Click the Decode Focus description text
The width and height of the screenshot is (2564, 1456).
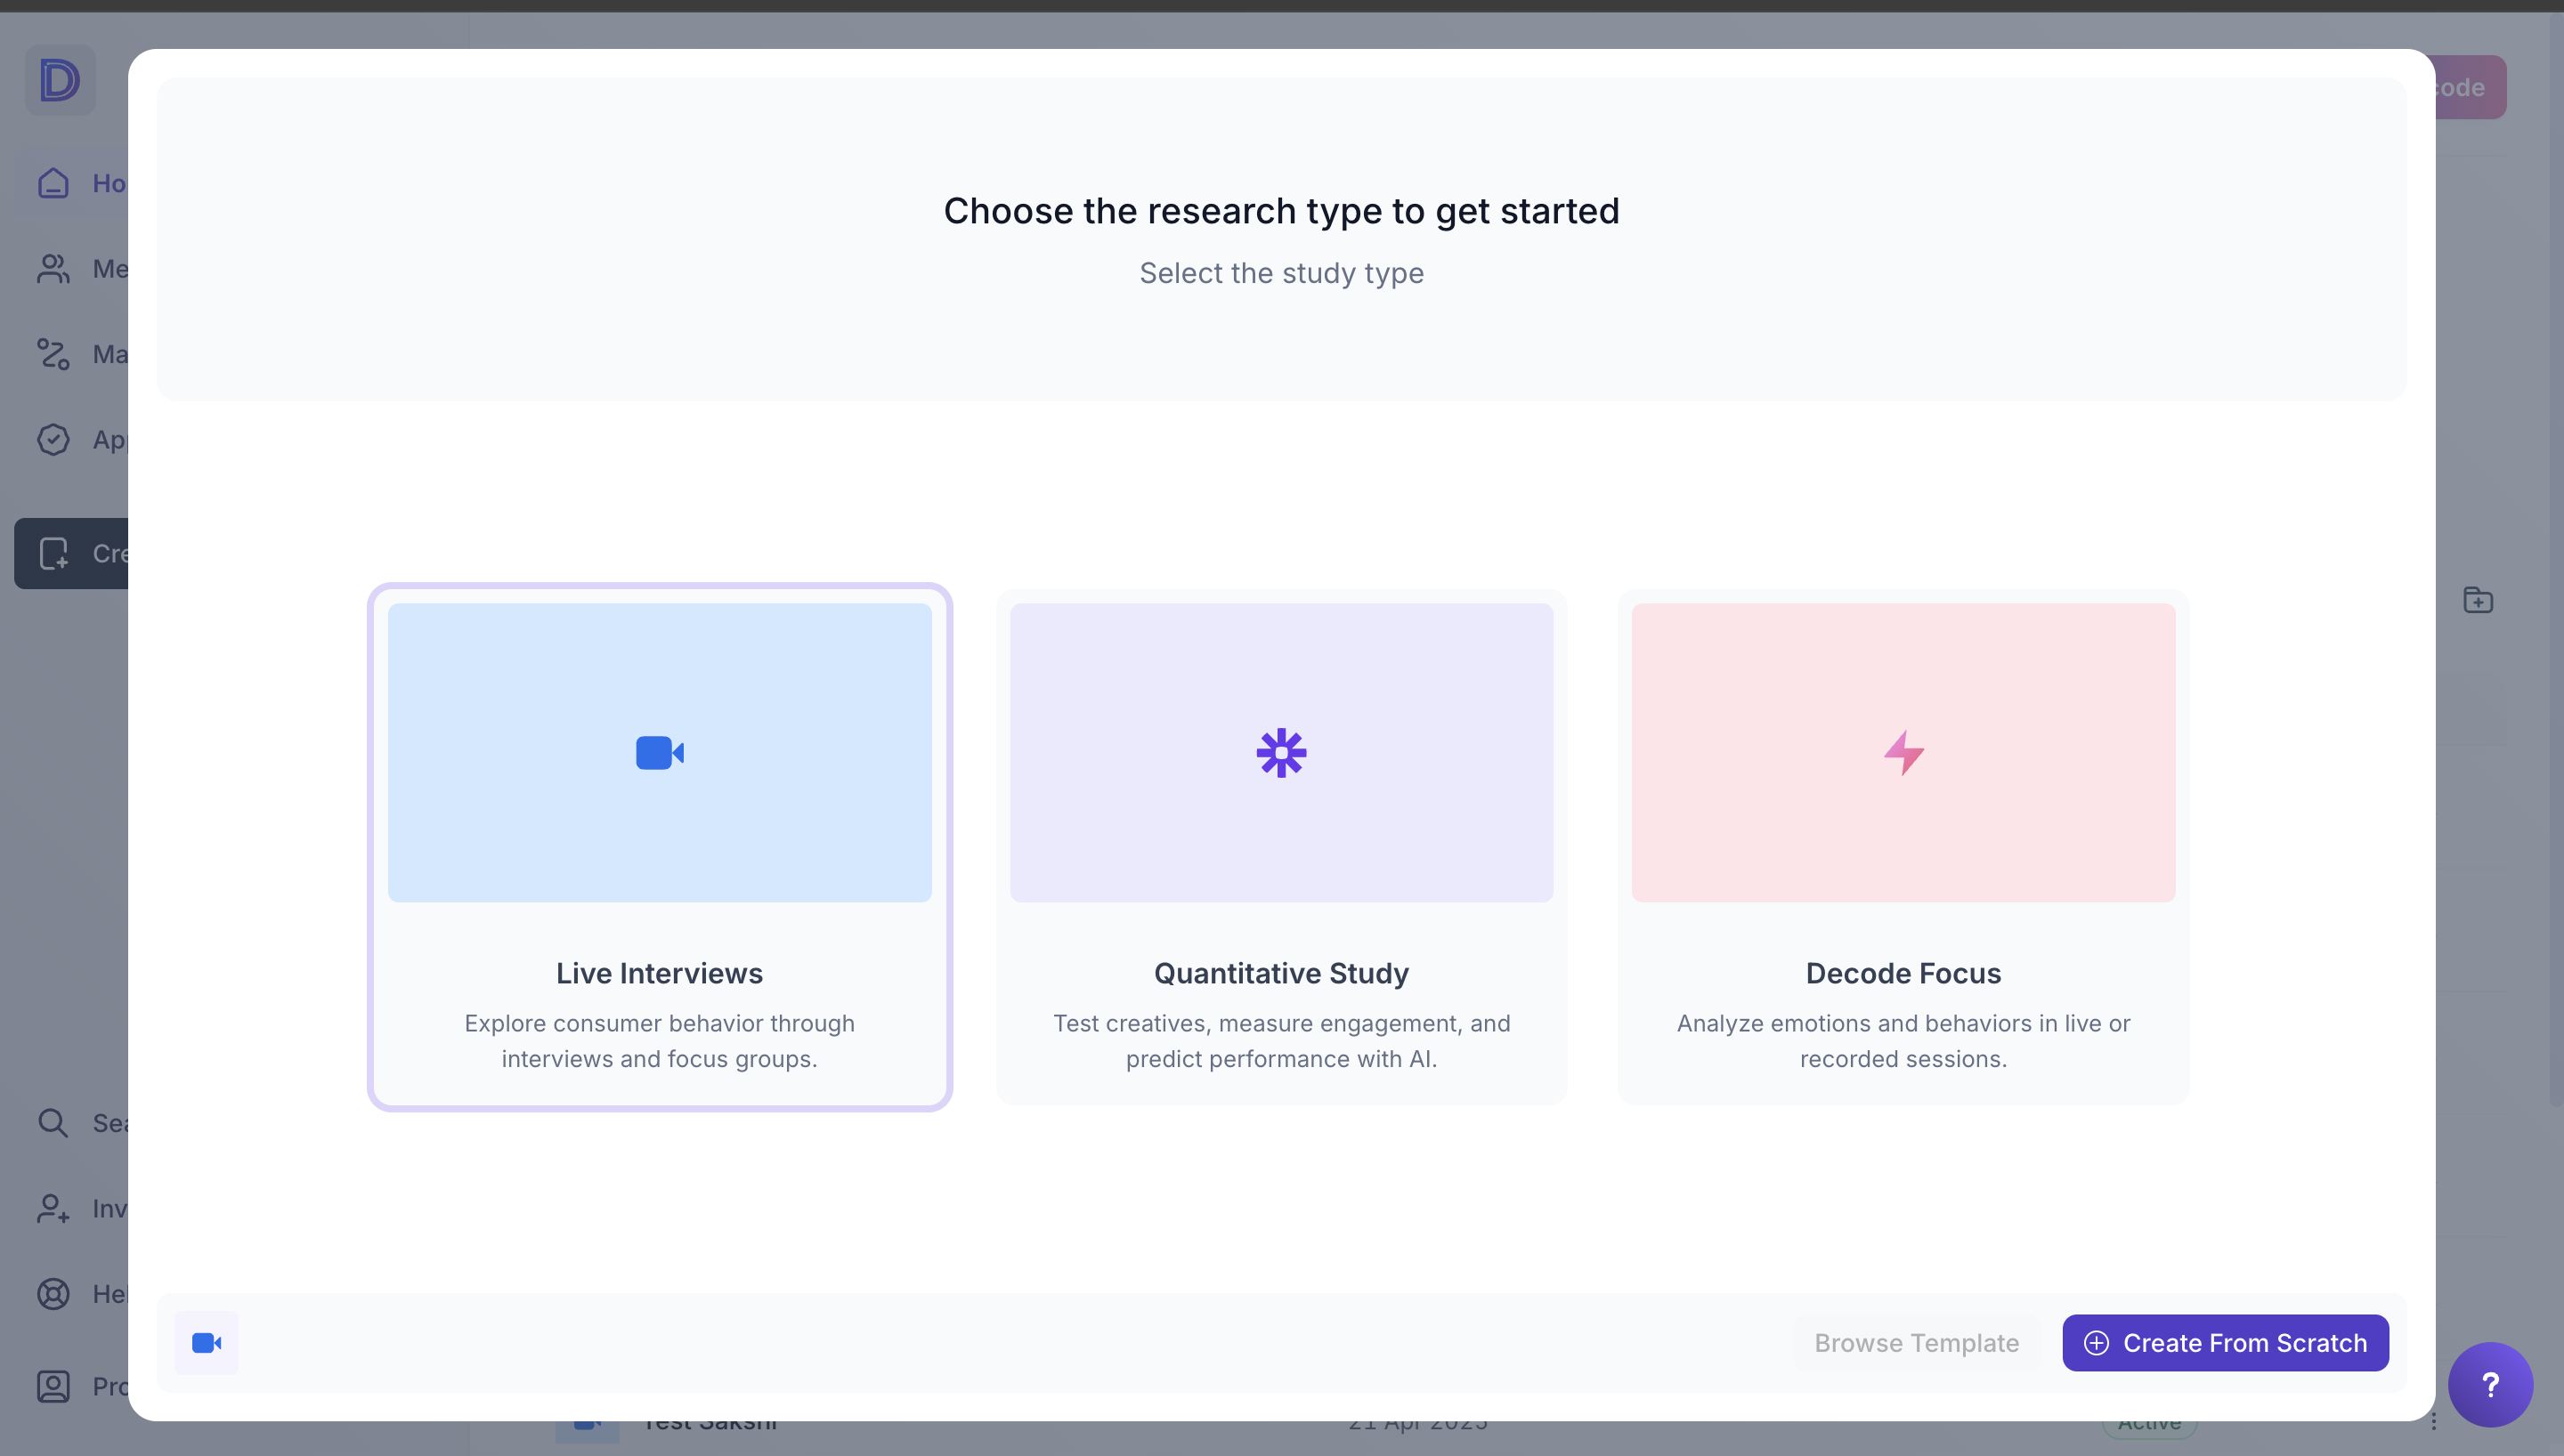point(1903,1041)
